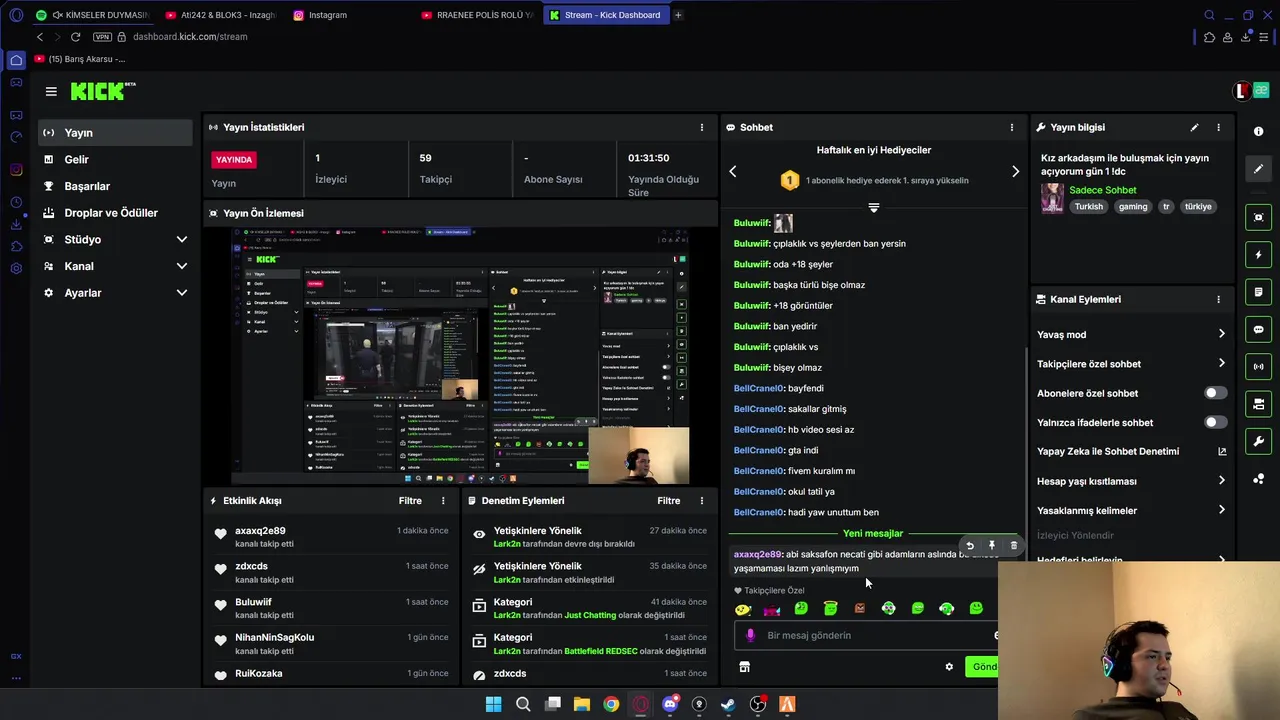Insert the halo green emote in chat
1280x720 pixels.
click(830, 608)
